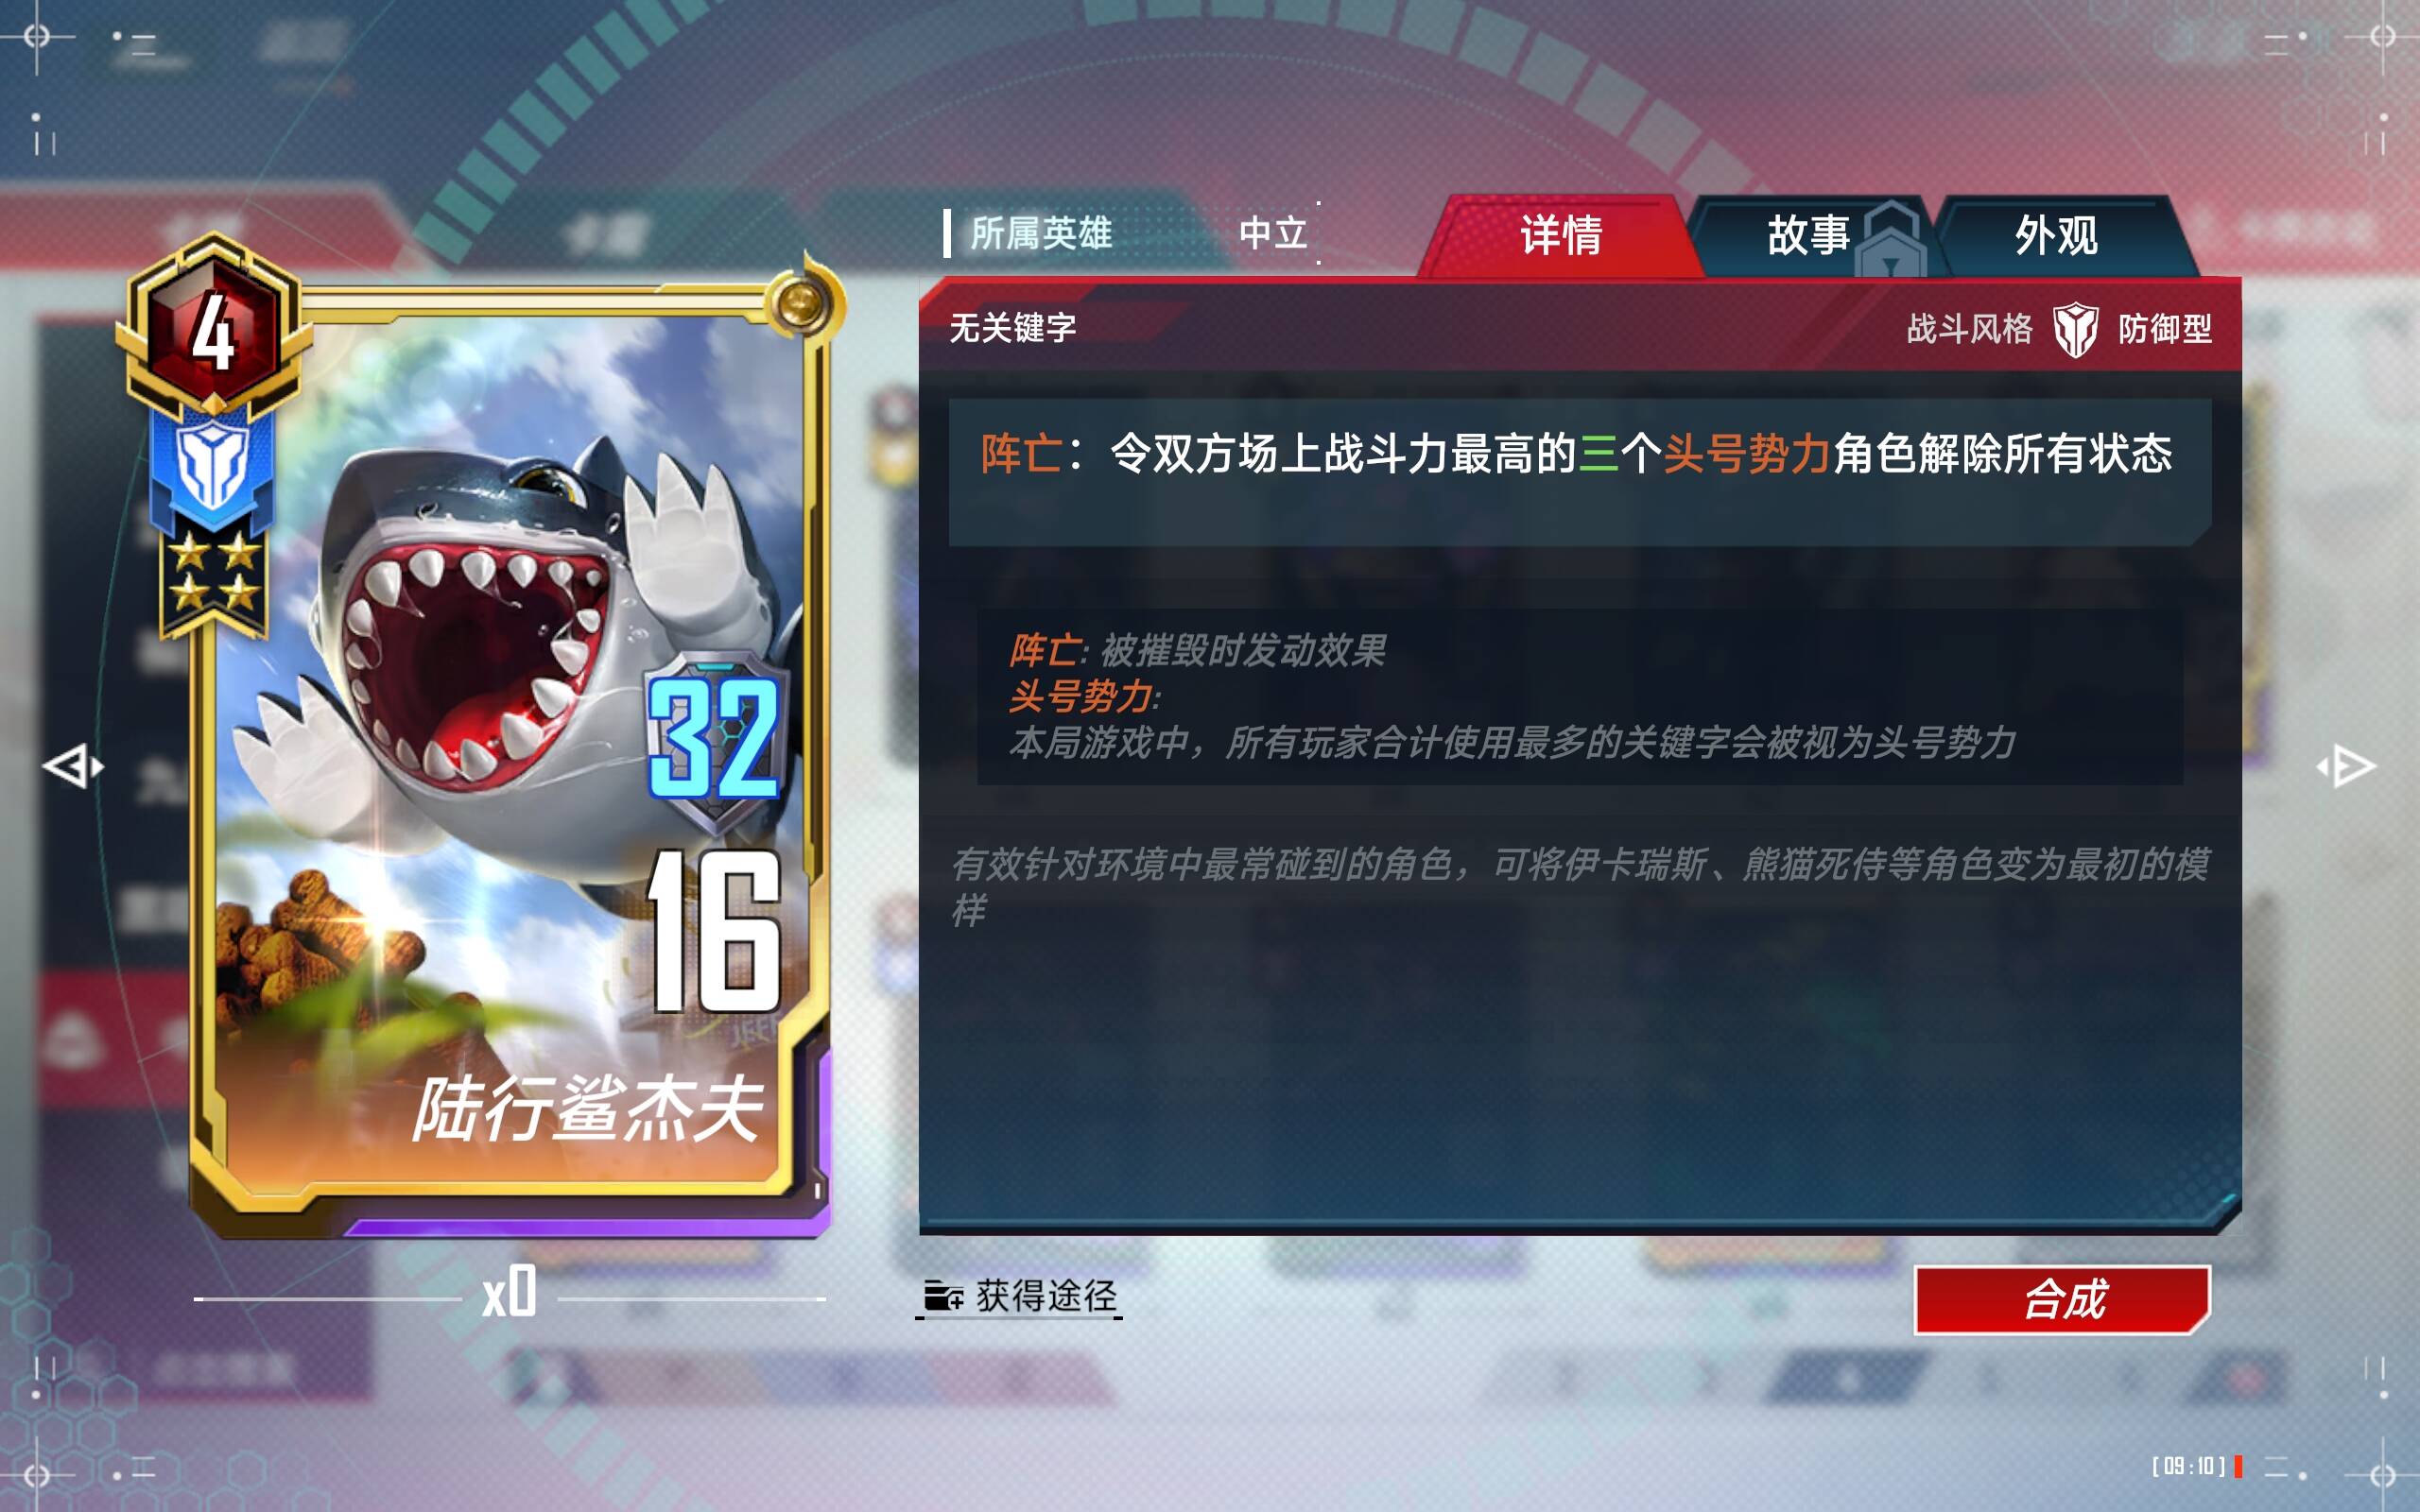Click the red cost gem showing 4
2420x1512 pixels.
tap(213, 330)
